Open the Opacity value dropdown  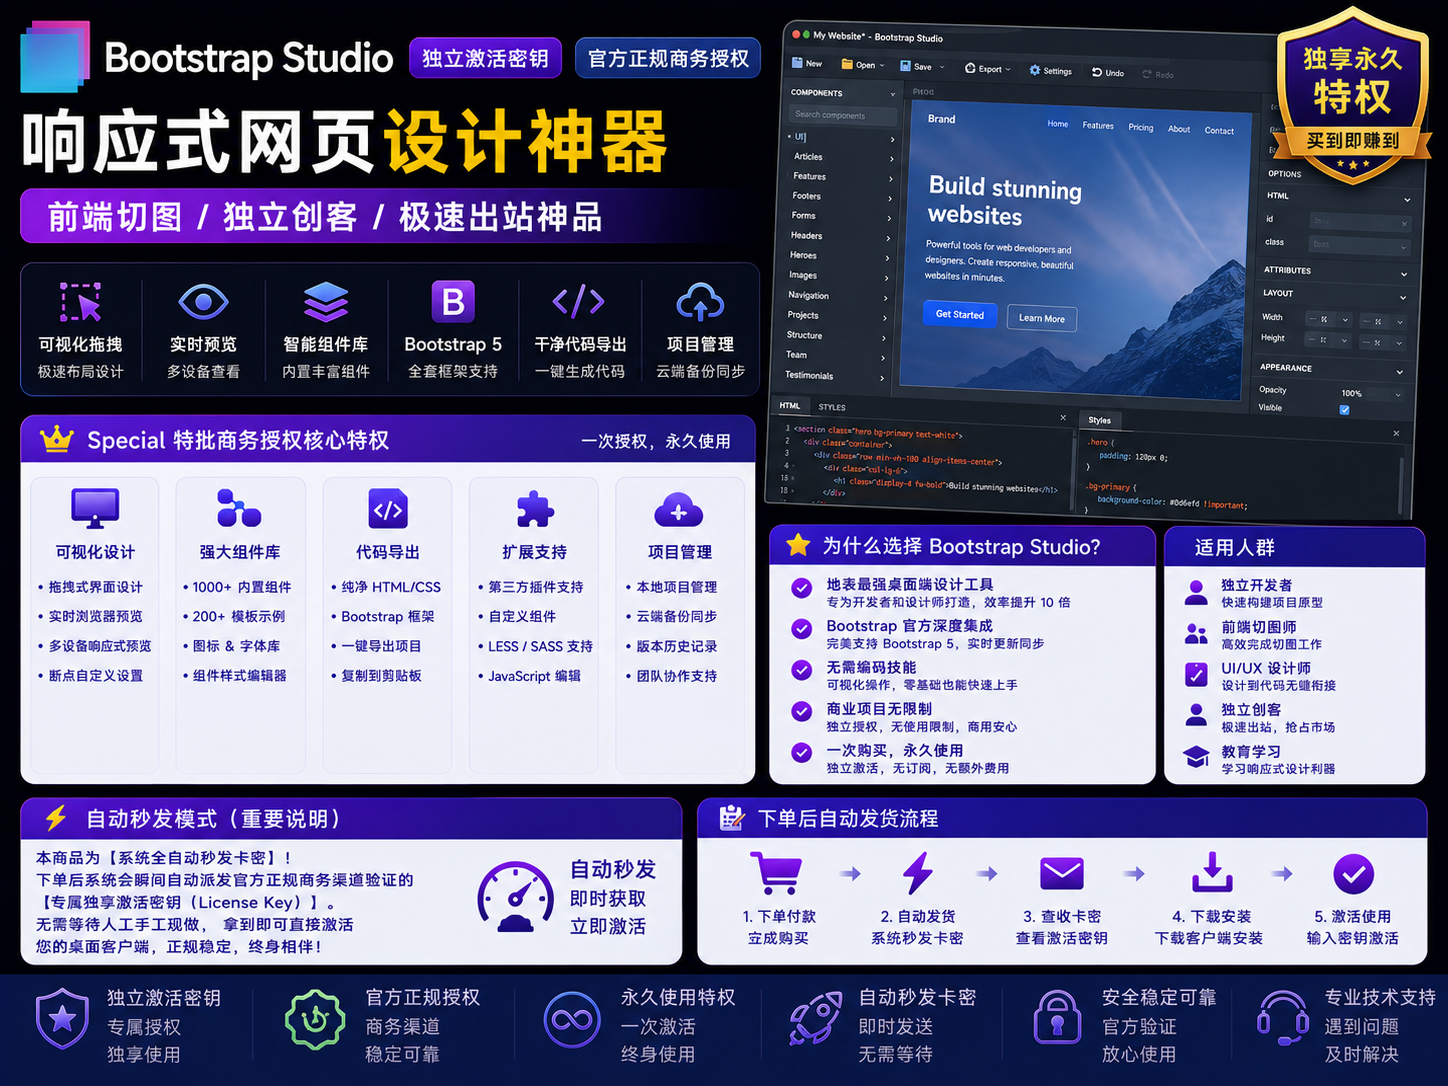point(1397,394)
